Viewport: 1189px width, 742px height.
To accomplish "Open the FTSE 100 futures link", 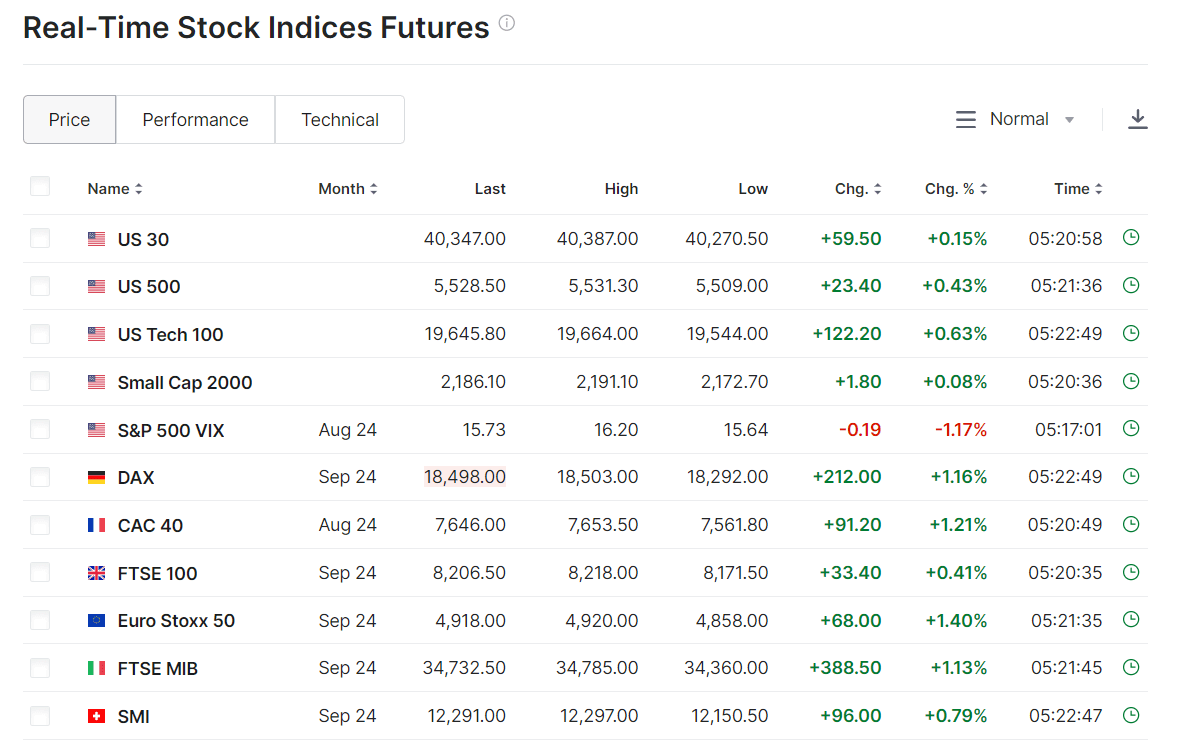I will tap(157, 574).
